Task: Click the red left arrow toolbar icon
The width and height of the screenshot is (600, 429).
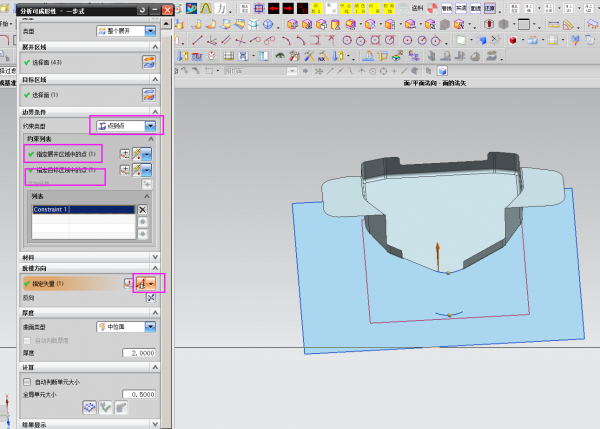Action: coord(274,8)
